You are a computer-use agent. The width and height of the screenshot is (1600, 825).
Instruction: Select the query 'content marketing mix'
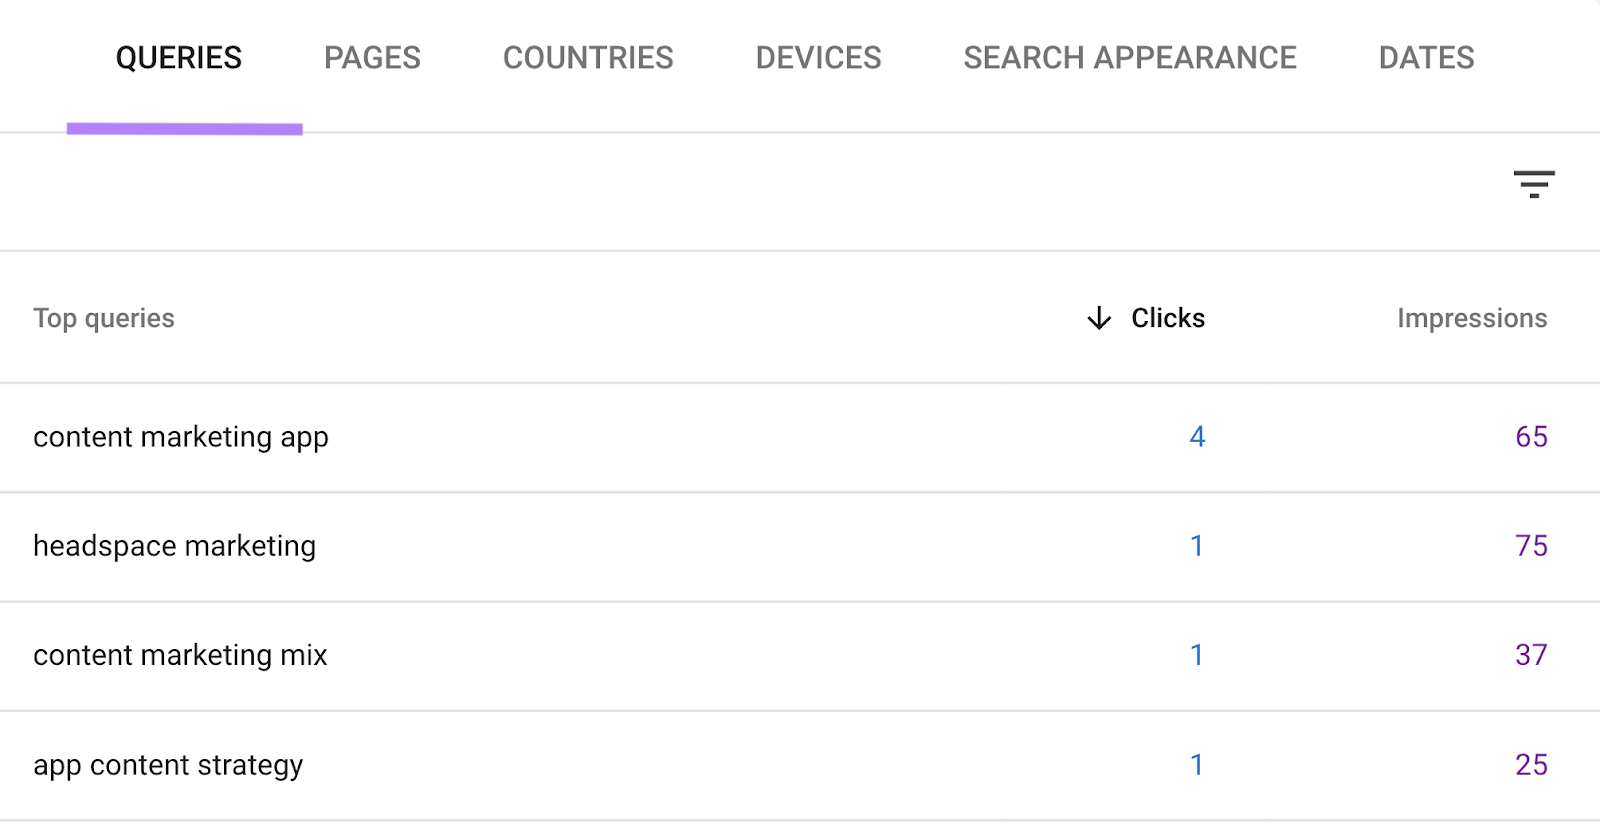pyautogui.click(x=179, y=655)
